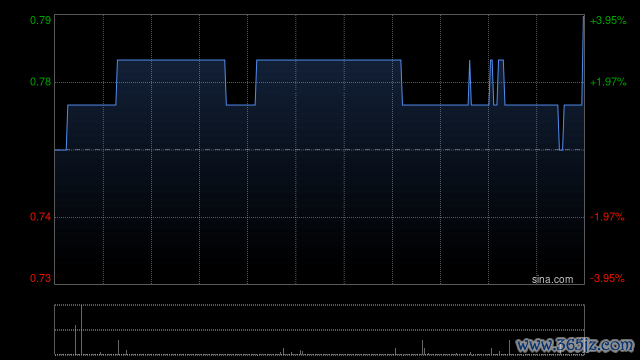640x360 pixels.
Task: Click the -3.95% percentage label
Action: (607, 278)
